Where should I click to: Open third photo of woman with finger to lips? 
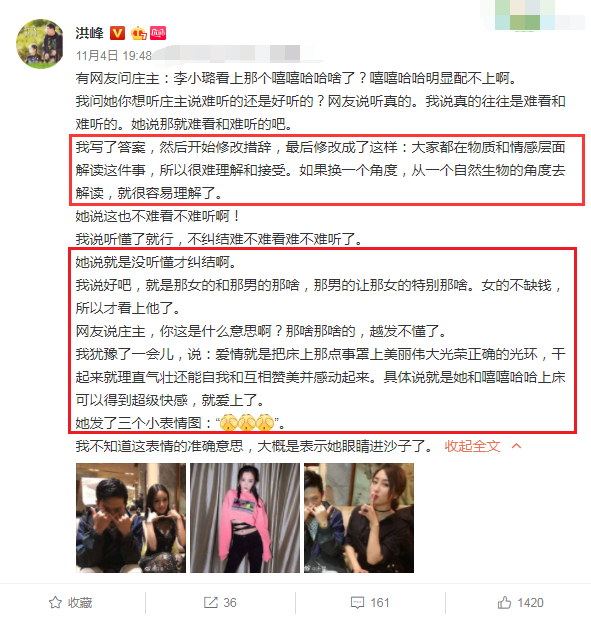click(359, 518)
